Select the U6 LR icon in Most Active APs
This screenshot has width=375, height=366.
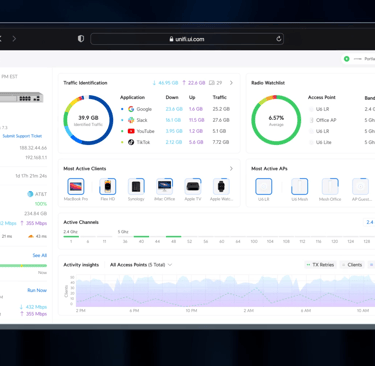[x=264, y=187]
